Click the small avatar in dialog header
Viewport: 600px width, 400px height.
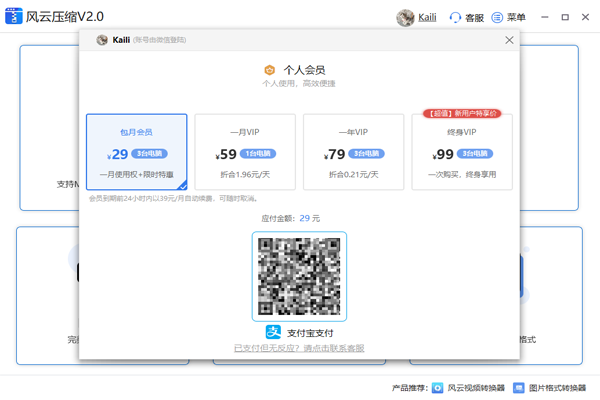[x=102, y=40]
